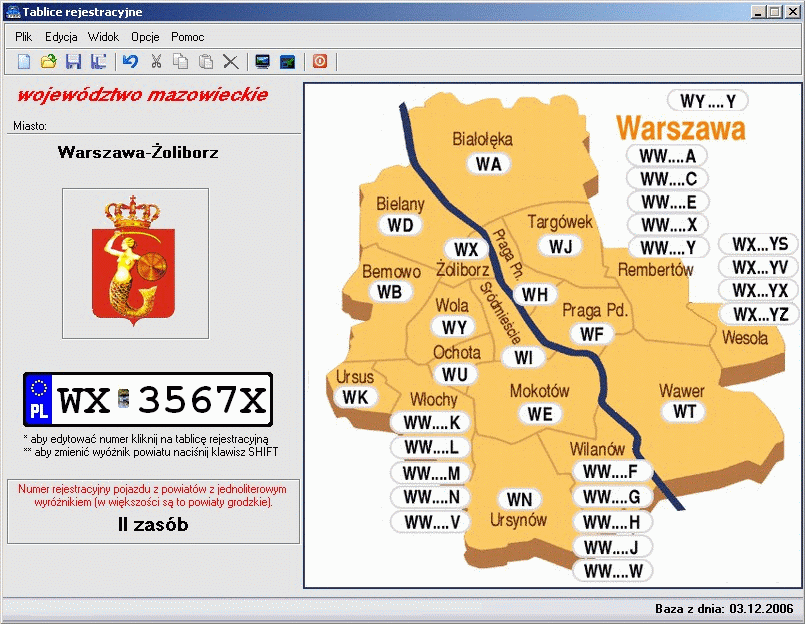This screenshot has width=805, height=624.
Task: Click the Save All toolbar icon
Action: 98,62
